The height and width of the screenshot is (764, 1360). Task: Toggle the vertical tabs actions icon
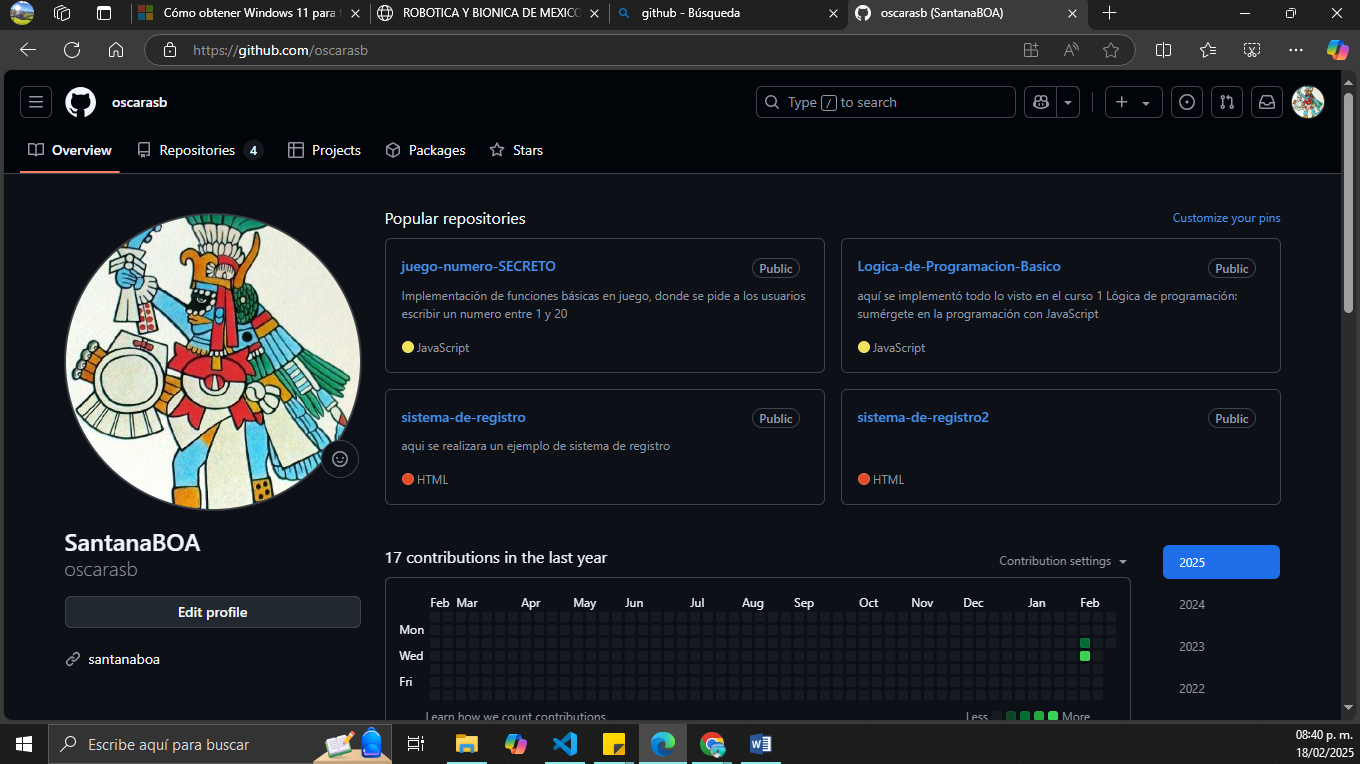point(104,13)
